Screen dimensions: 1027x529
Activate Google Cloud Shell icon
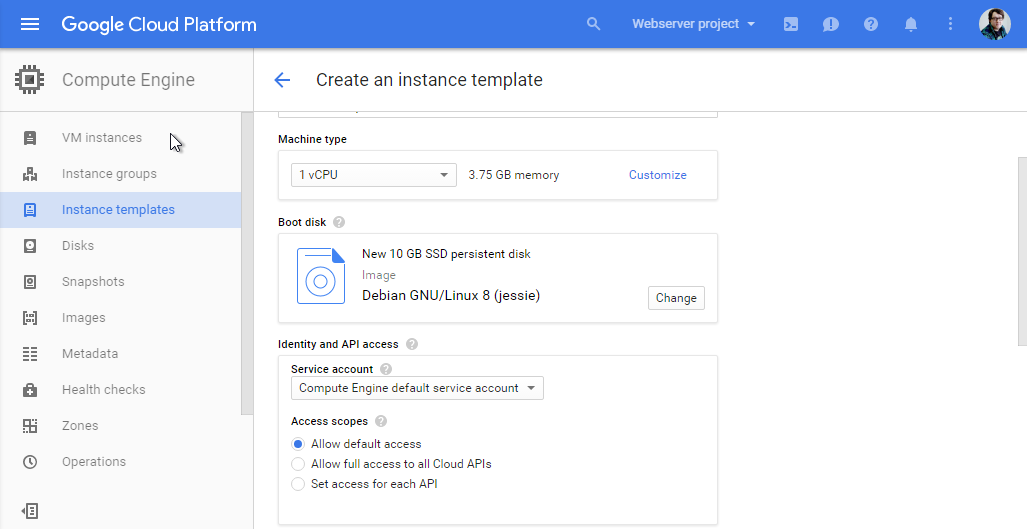(x=791, y=24)
